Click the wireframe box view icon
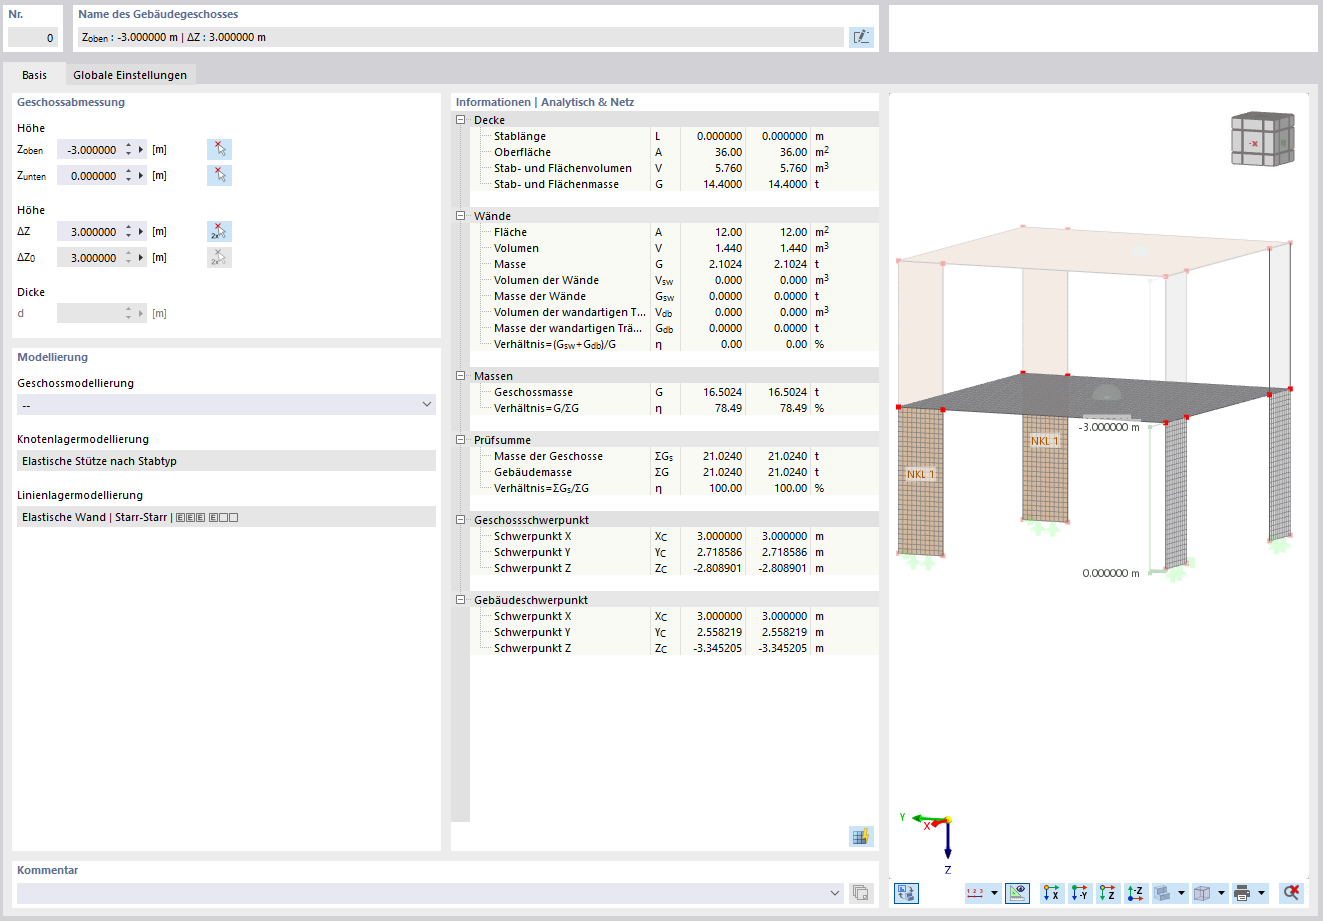Viewport: 1323px width, 921px height. pos(1203,893)
